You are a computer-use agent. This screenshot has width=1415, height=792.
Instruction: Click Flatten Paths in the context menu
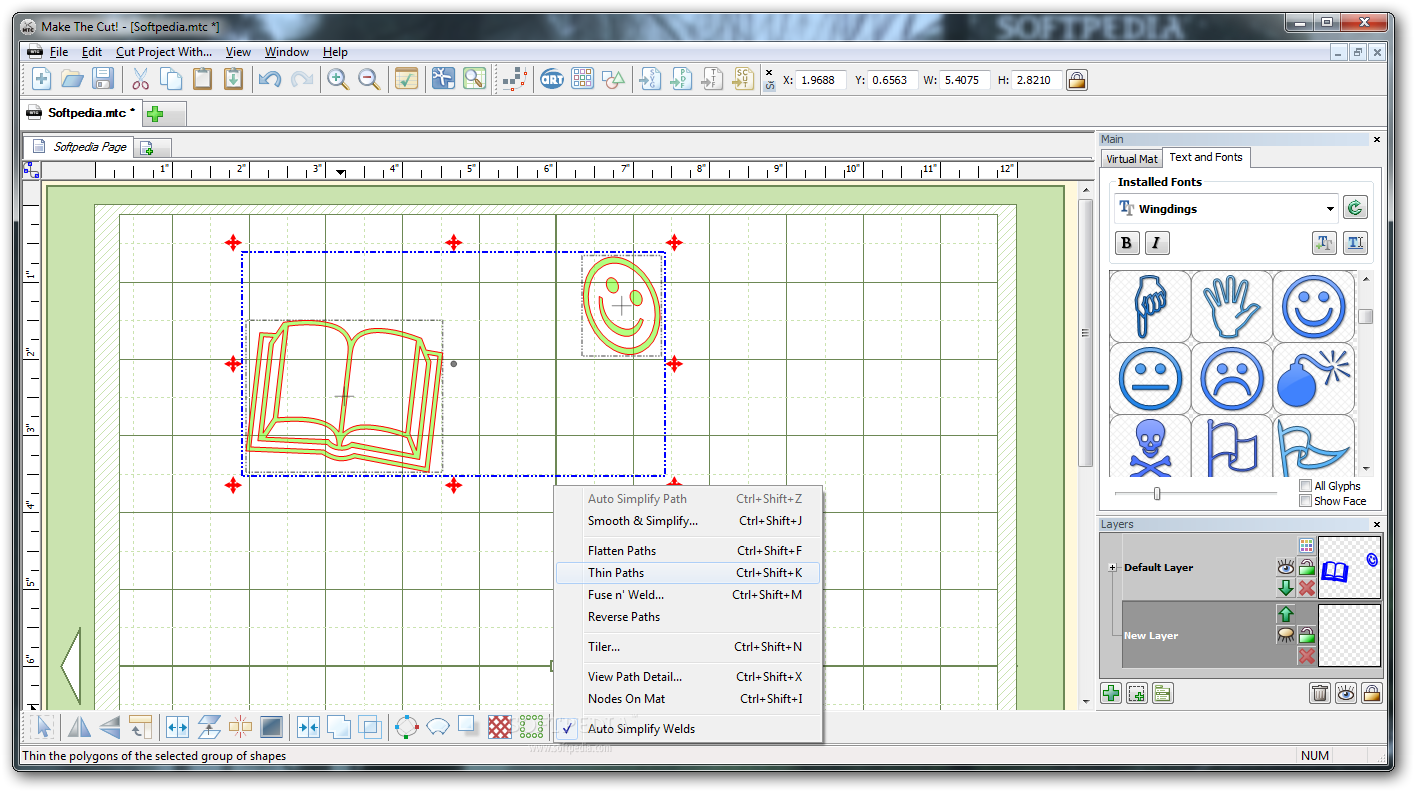[x=688, y=551]
